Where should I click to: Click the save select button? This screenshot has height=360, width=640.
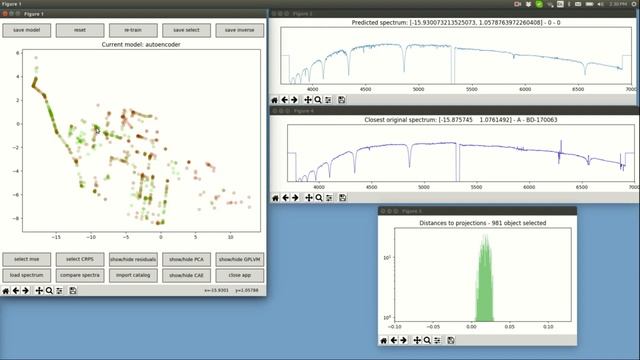(x=187, y=30)
